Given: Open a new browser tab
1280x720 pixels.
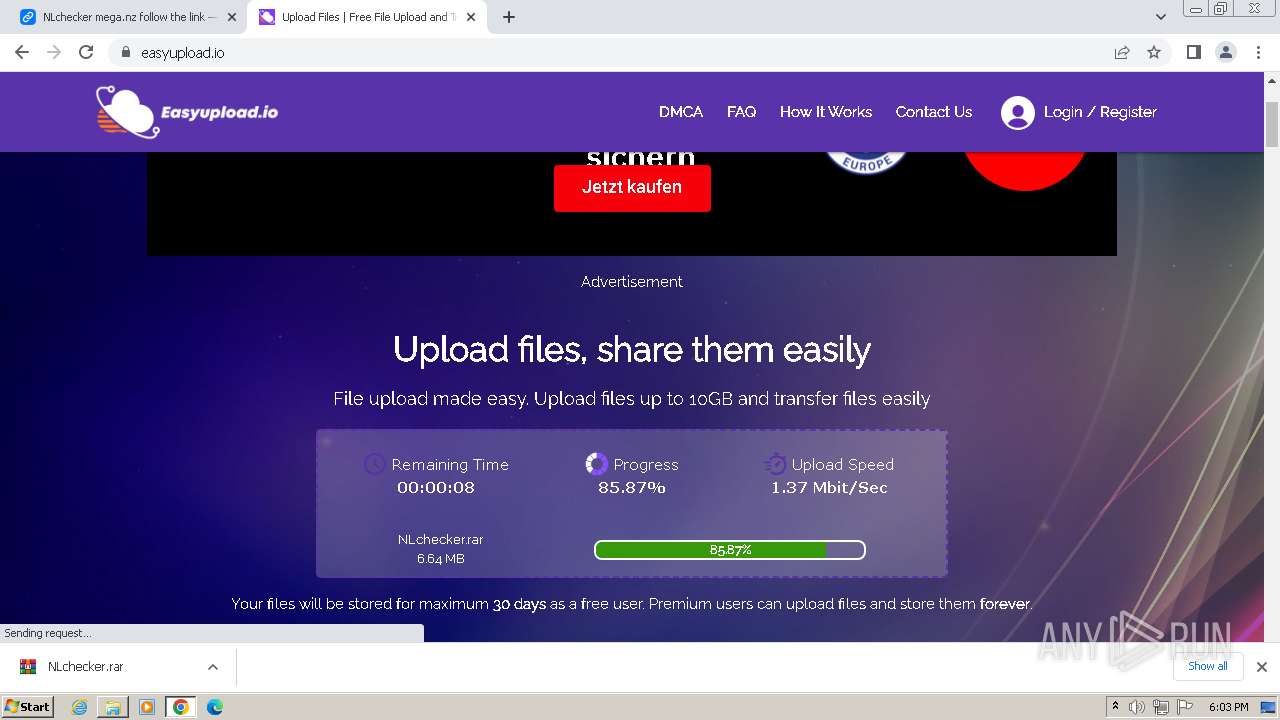Looking at the screenshot, I should [x=509, y=17].
